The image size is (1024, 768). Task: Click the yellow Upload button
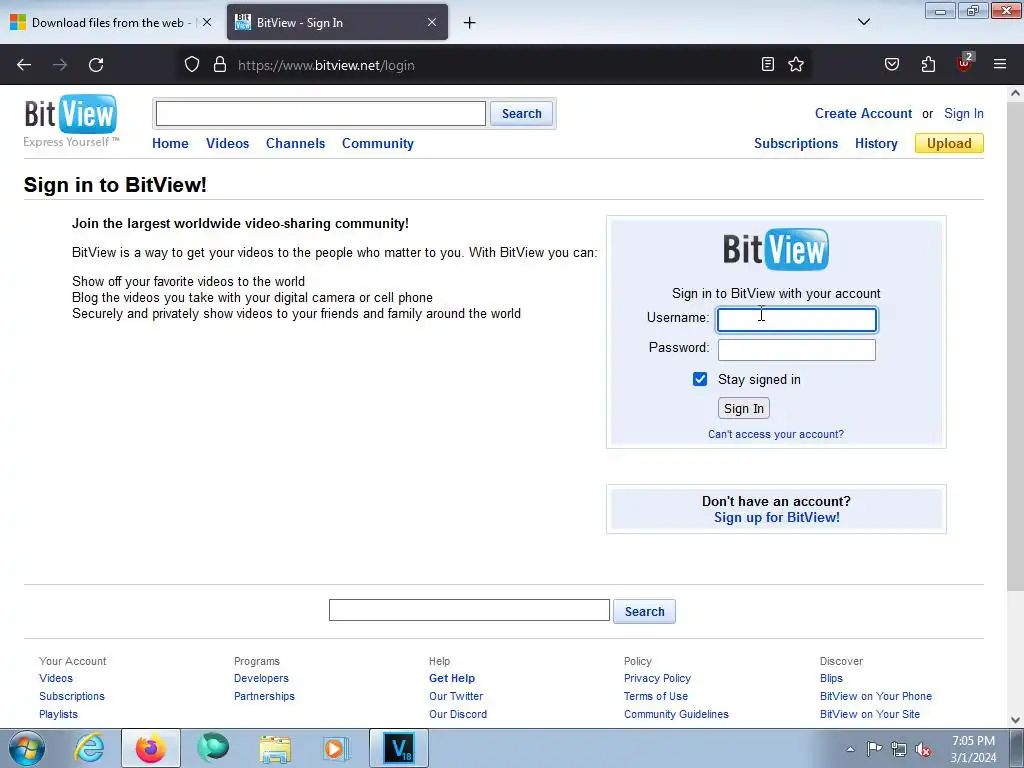coord(949,144)
